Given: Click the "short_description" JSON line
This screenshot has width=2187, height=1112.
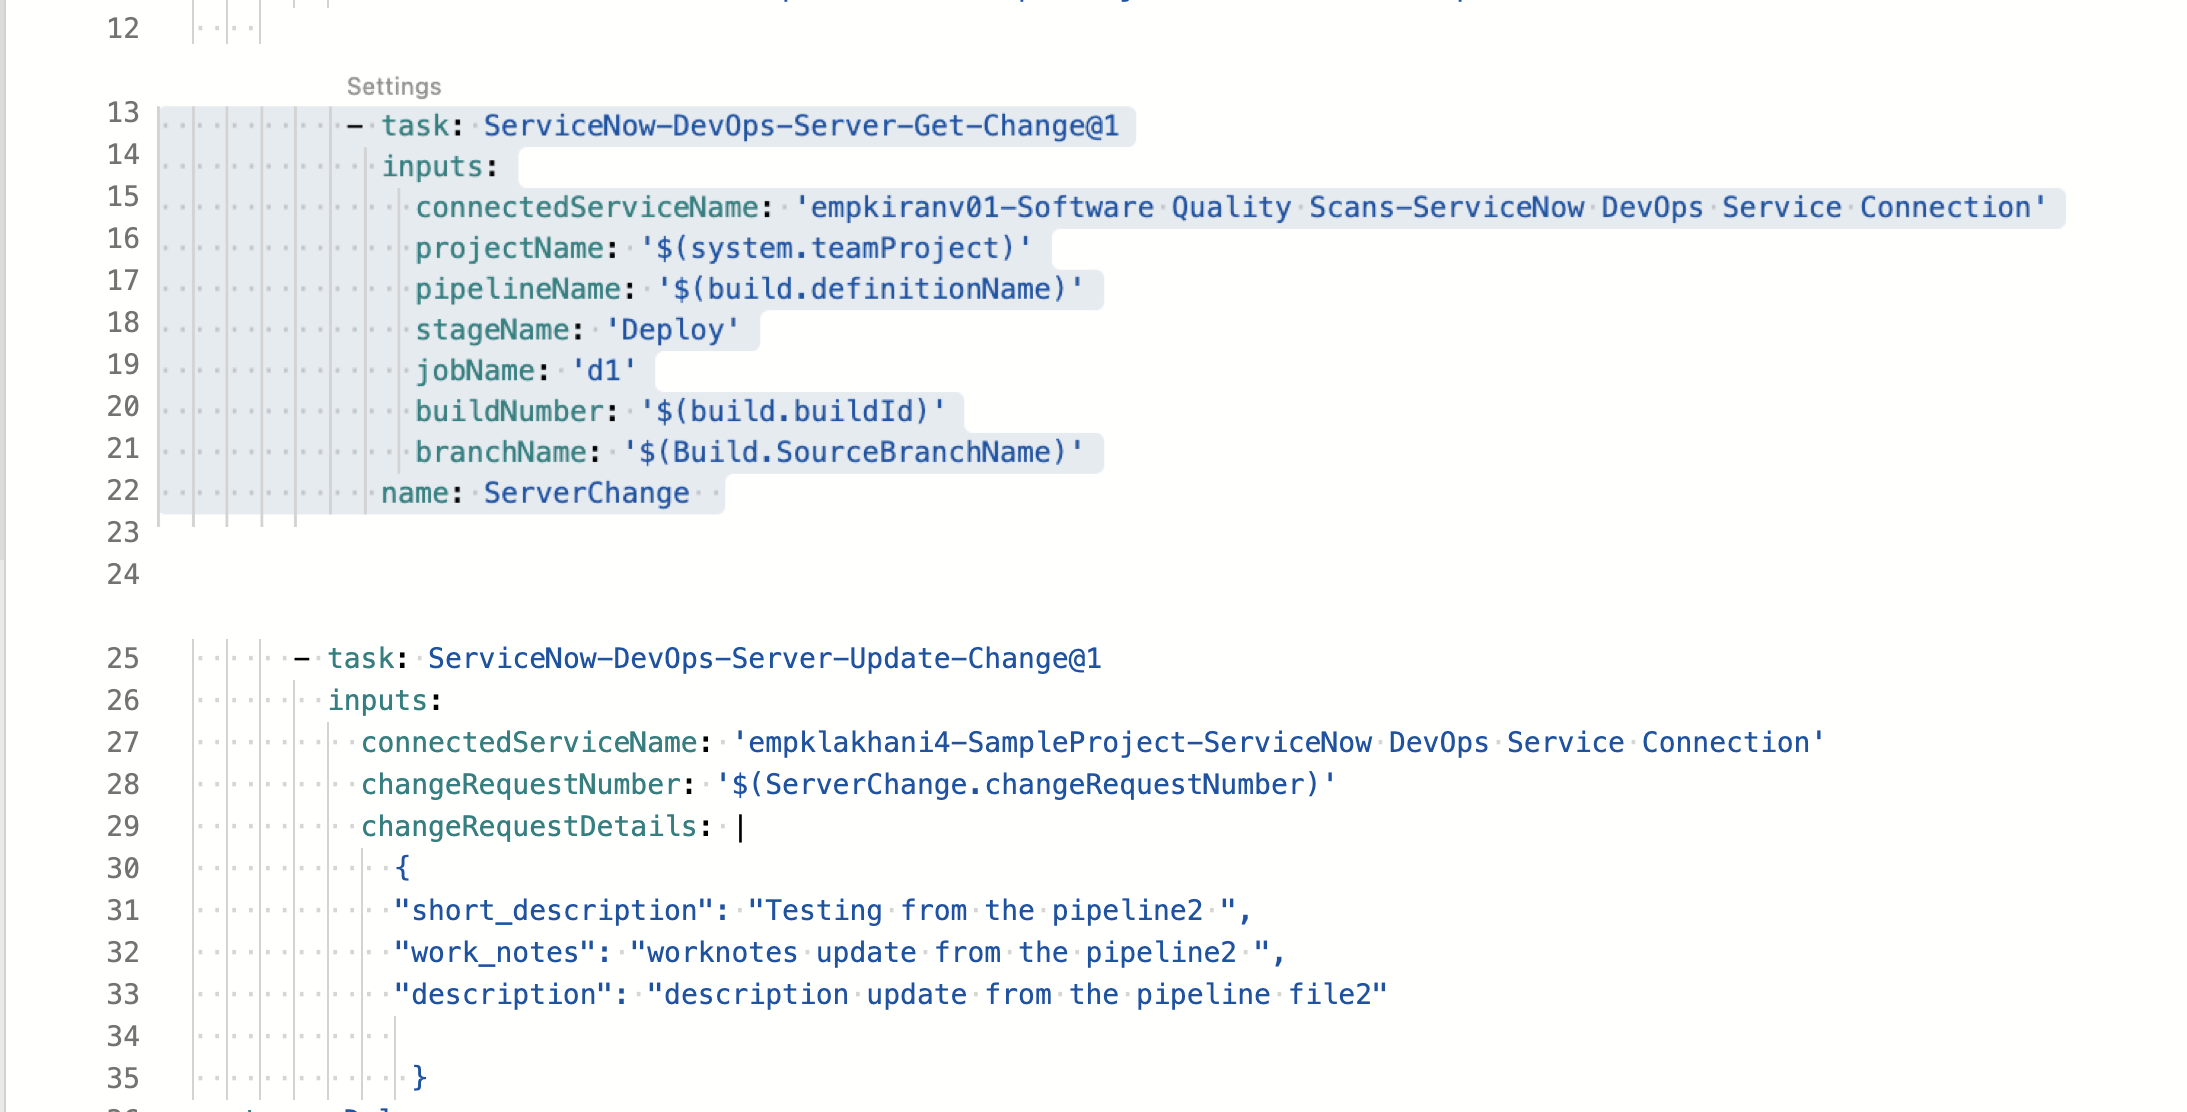Looking at the screenshot, I should click(x=822, y=911).
